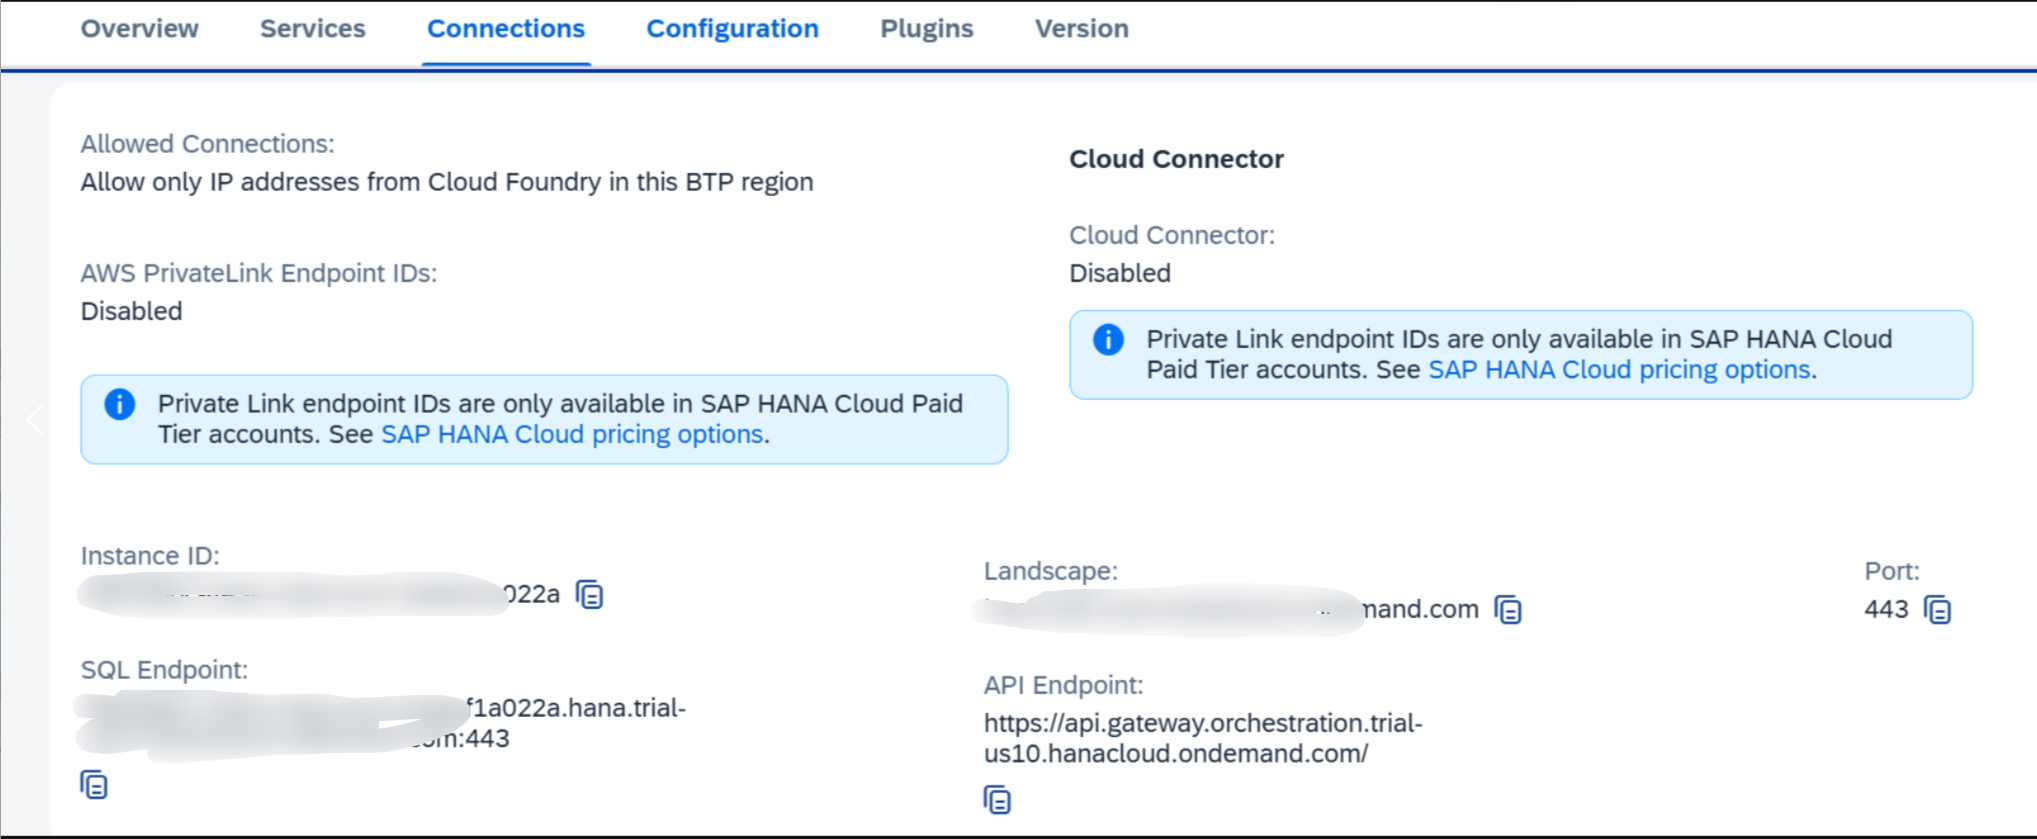Click info icon in AWS PrivateLink notice

[119, 404]
